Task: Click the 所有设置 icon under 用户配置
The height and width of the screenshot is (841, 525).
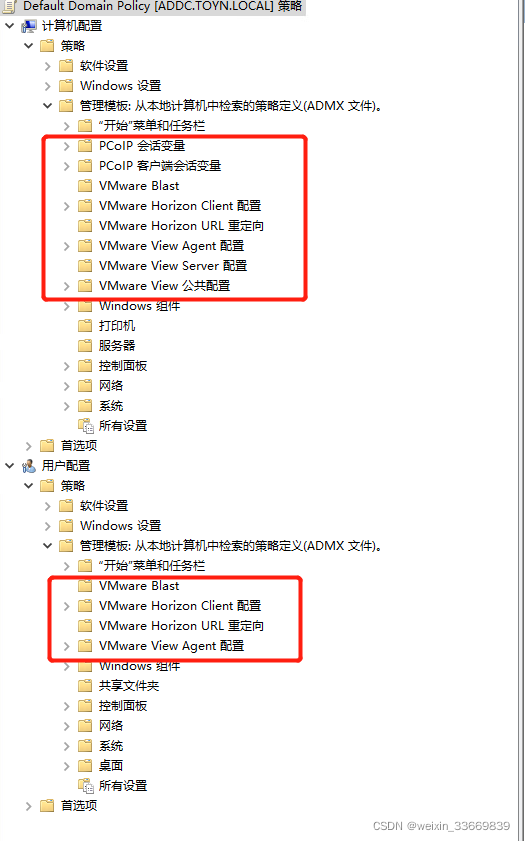Action: (x=85, y=786)
